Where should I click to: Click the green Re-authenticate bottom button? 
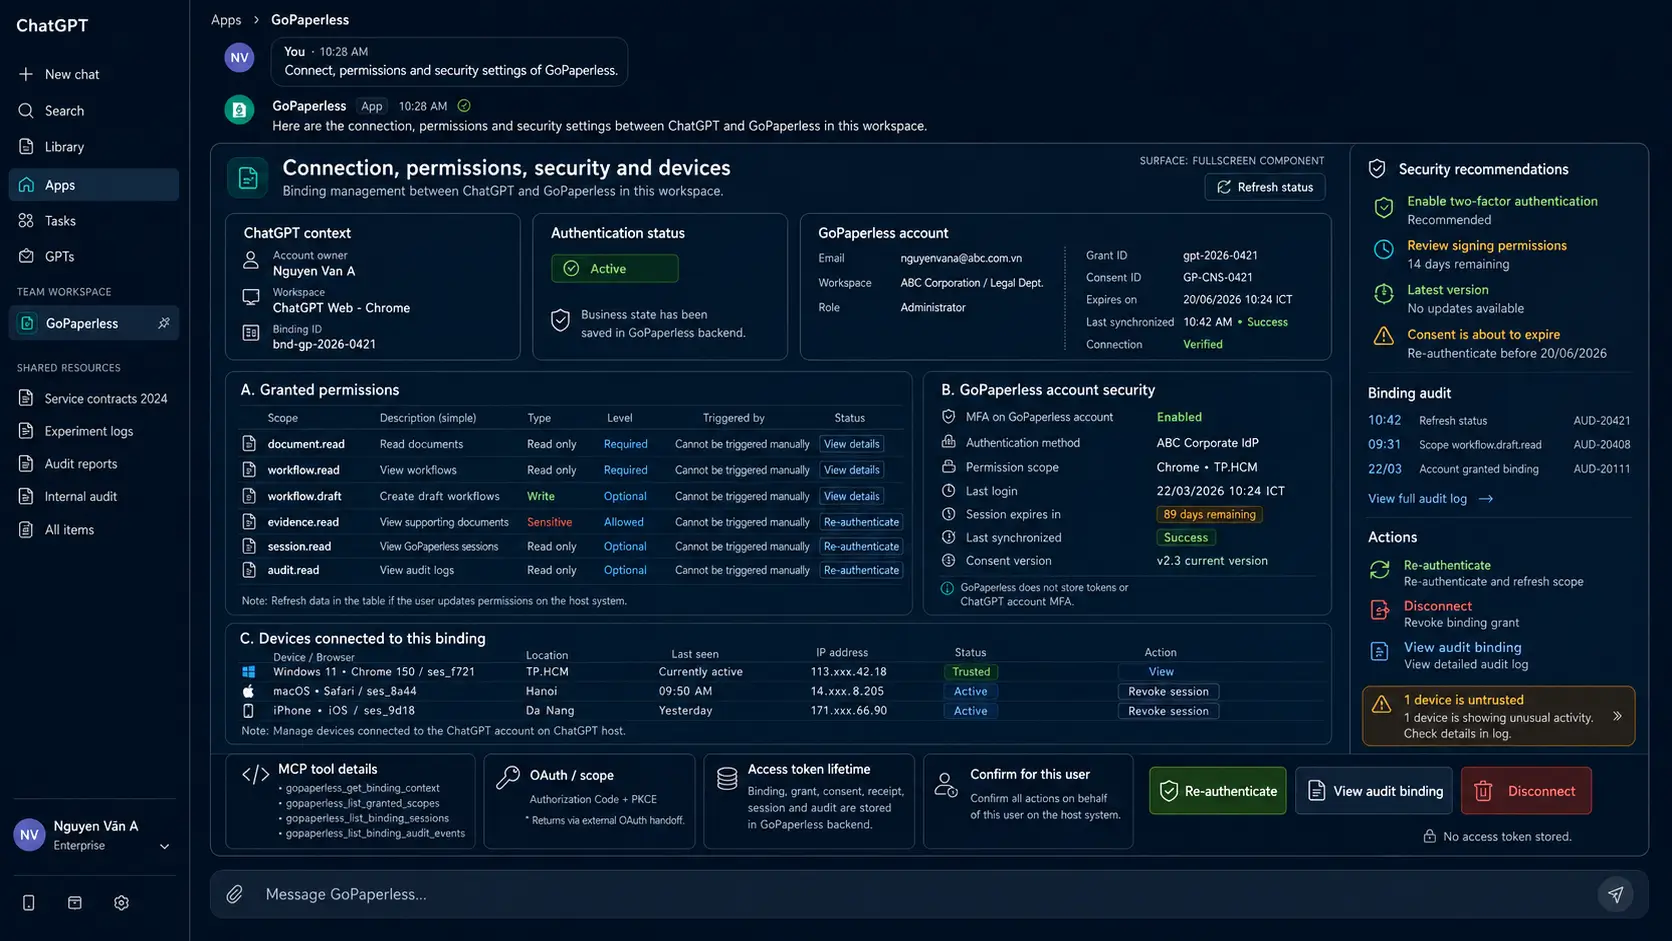pyautogui.click(x=1218, y=791)
